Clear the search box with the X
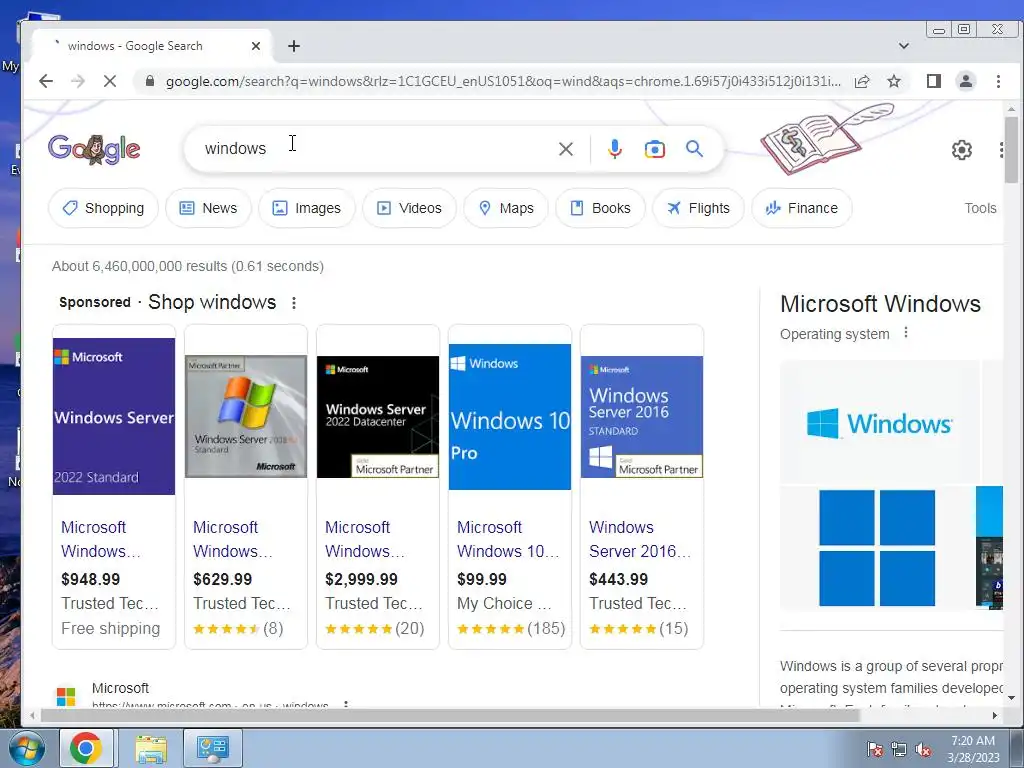This screenshot has width=1024, height=768. coord(566,149)
